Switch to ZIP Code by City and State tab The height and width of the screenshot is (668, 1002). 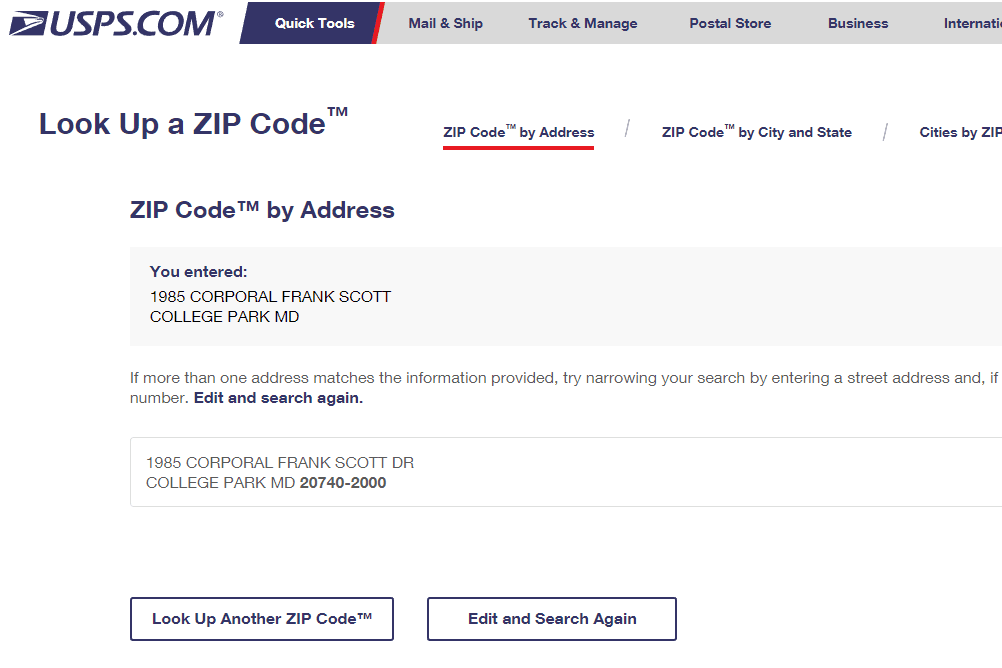(x=756, y=132)
